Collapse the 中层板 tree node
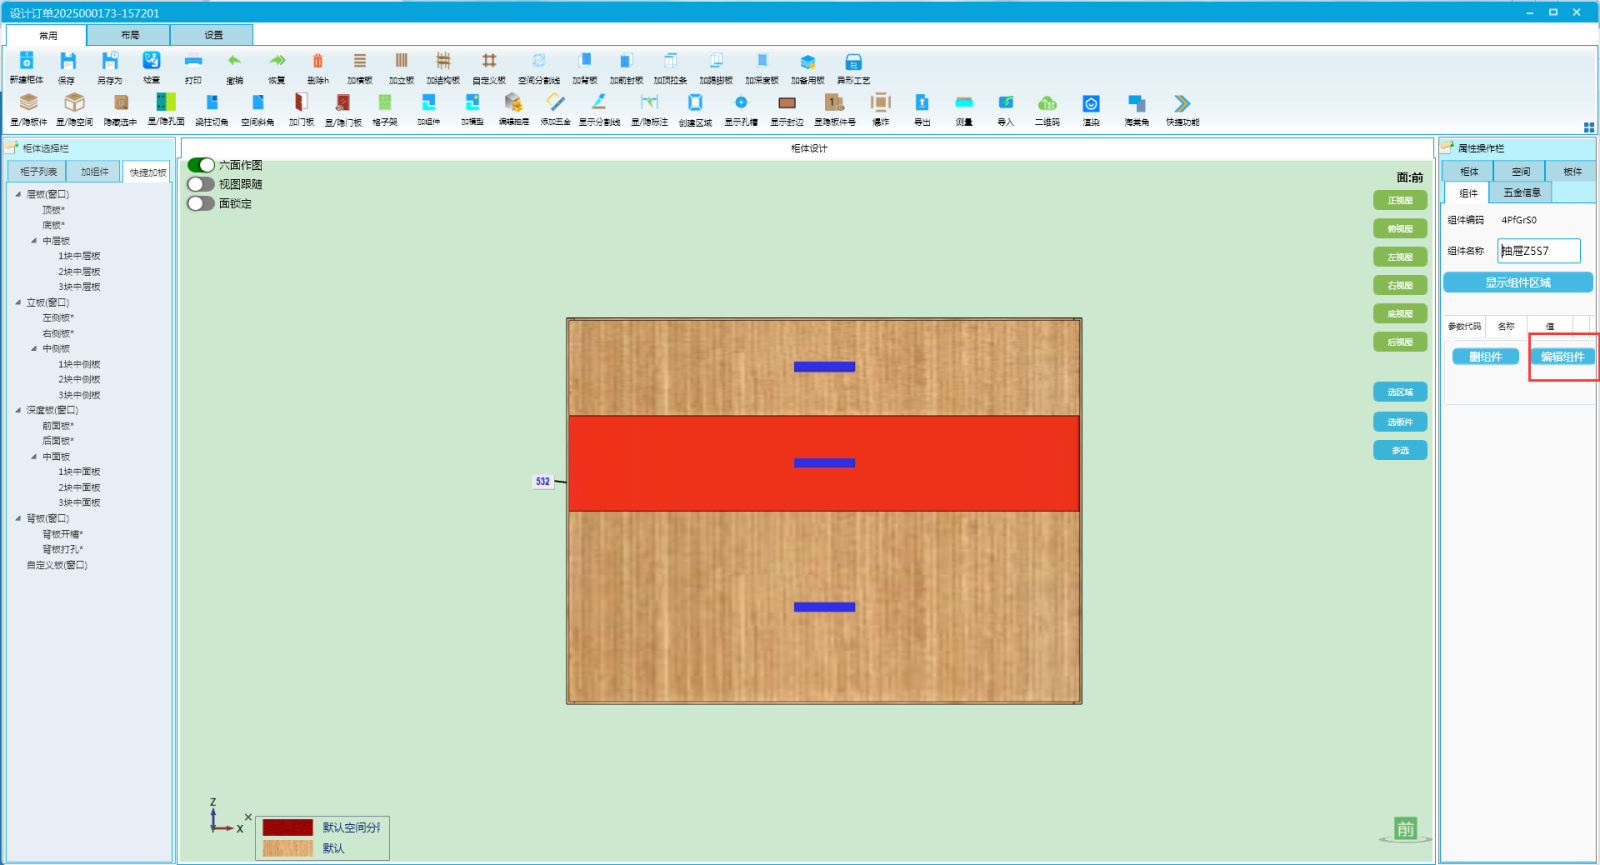 pyautogui.click(x=34, y=241)
